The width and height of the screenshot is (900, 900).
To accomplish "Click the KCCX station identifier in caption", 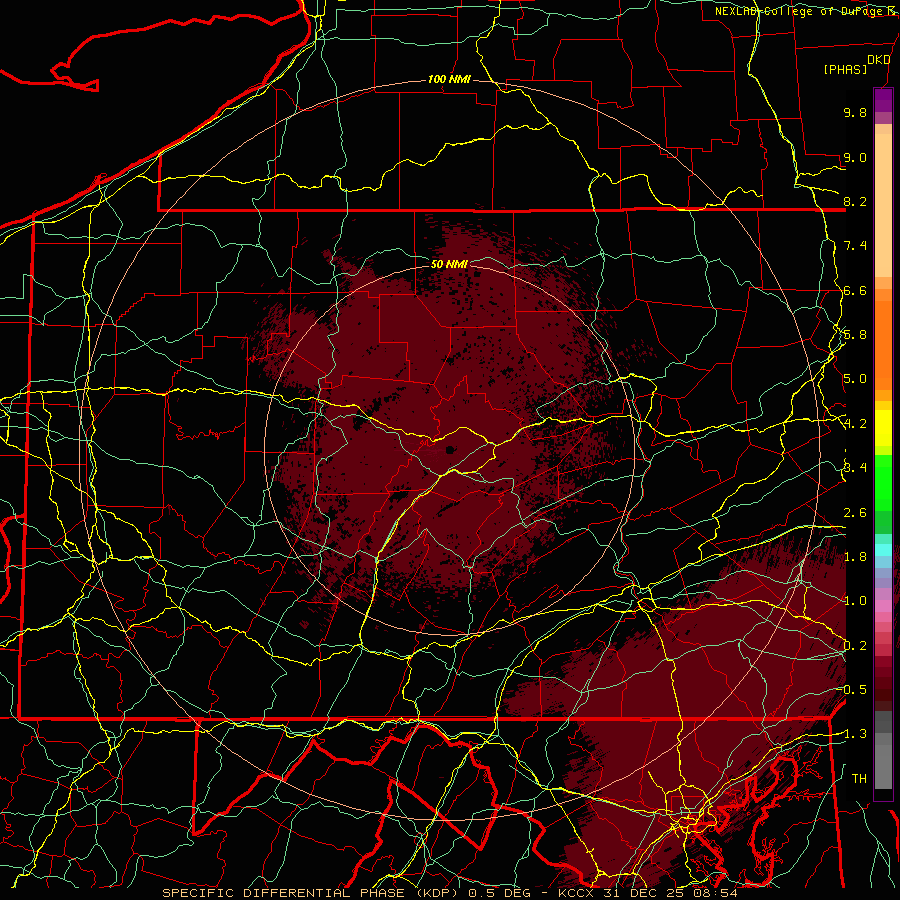I will (578, 893).
